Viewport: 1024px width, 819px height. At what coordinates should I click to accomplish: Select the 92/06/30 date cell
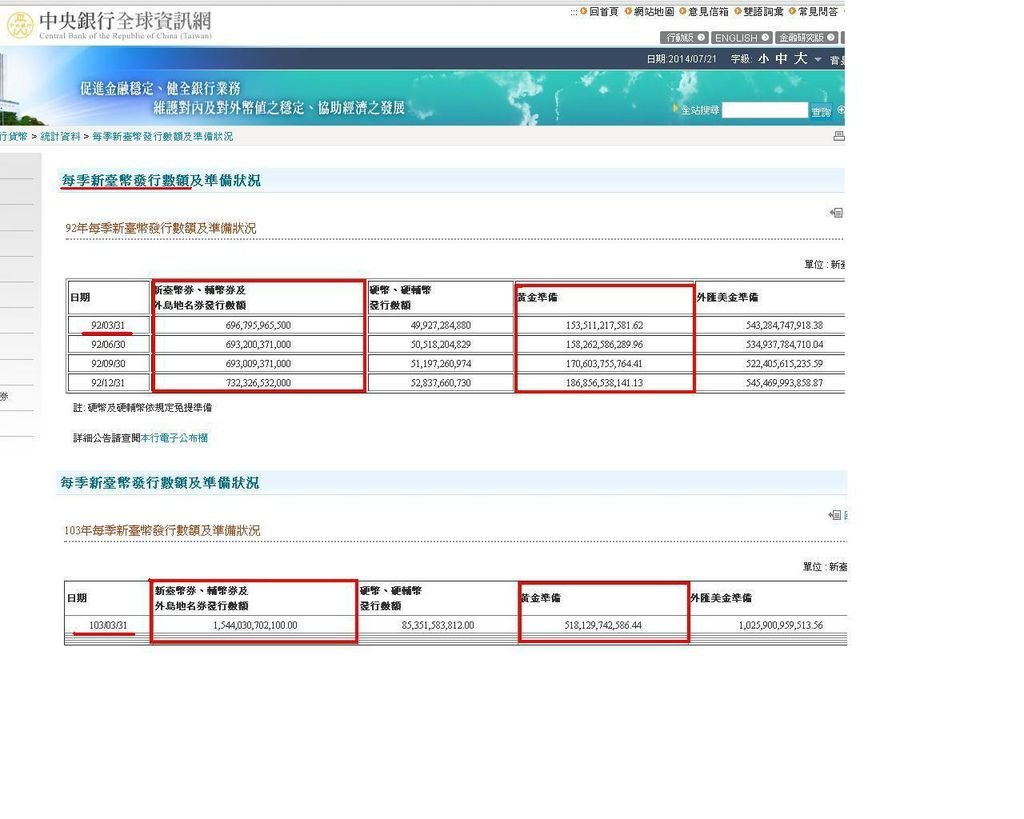tap(108, 344)
